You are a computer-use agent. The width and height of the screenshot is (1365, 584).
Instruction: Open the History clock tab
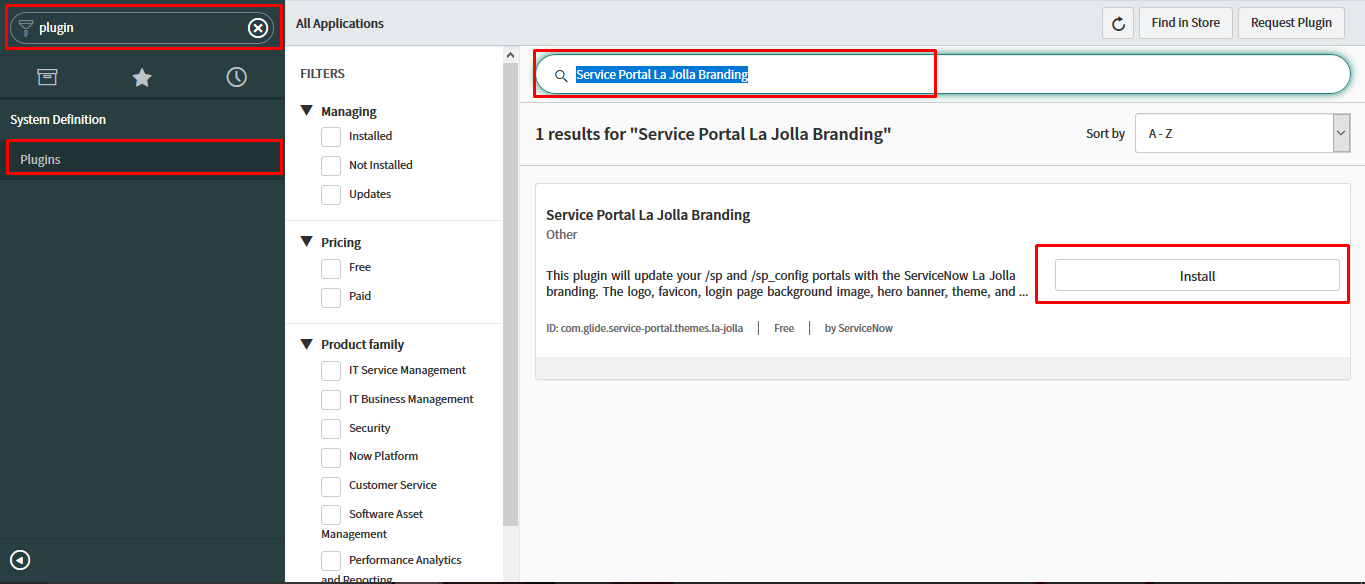(237, 77)
